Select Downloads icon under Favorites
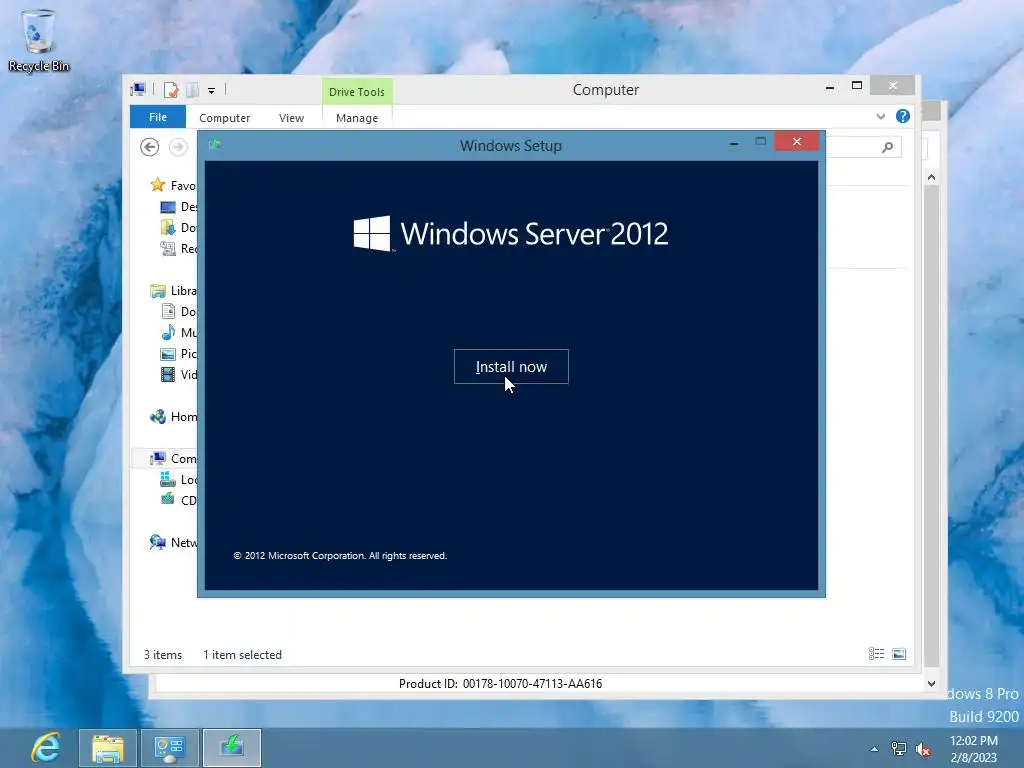Viewport: 1024px width, 768px height. pos(168,228)
